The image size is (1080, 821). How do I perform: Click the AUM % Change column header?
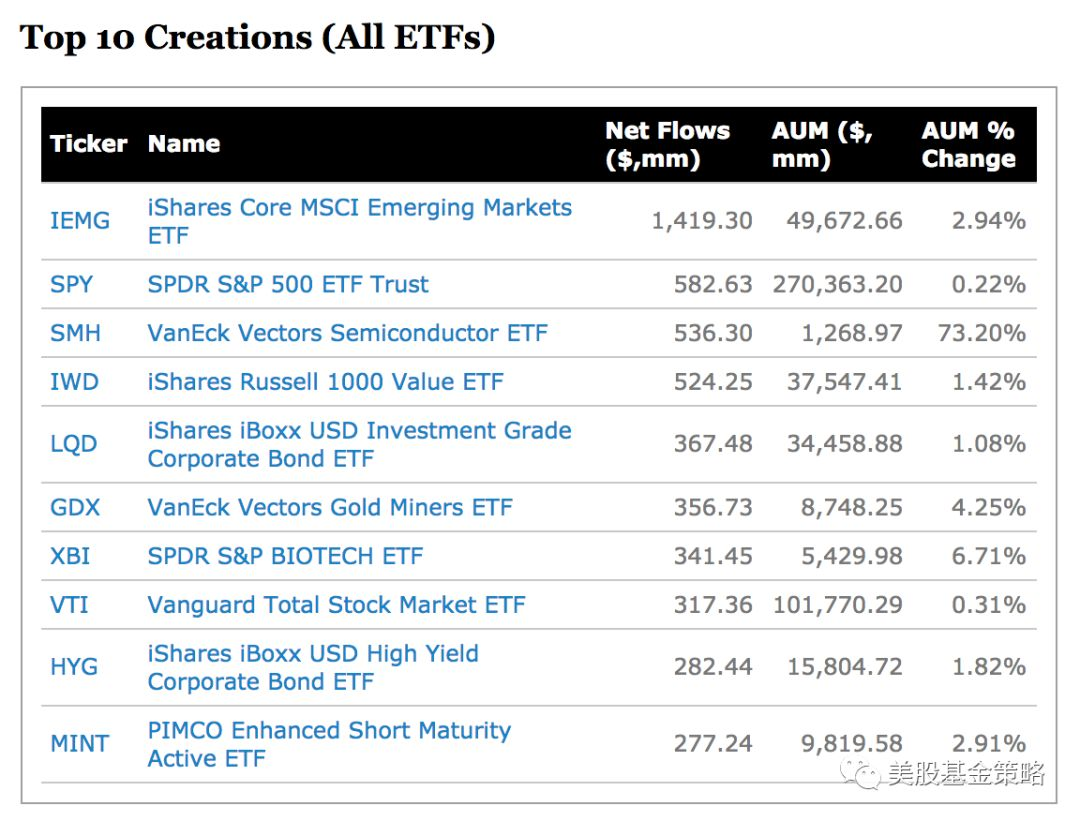click(967, 145)
